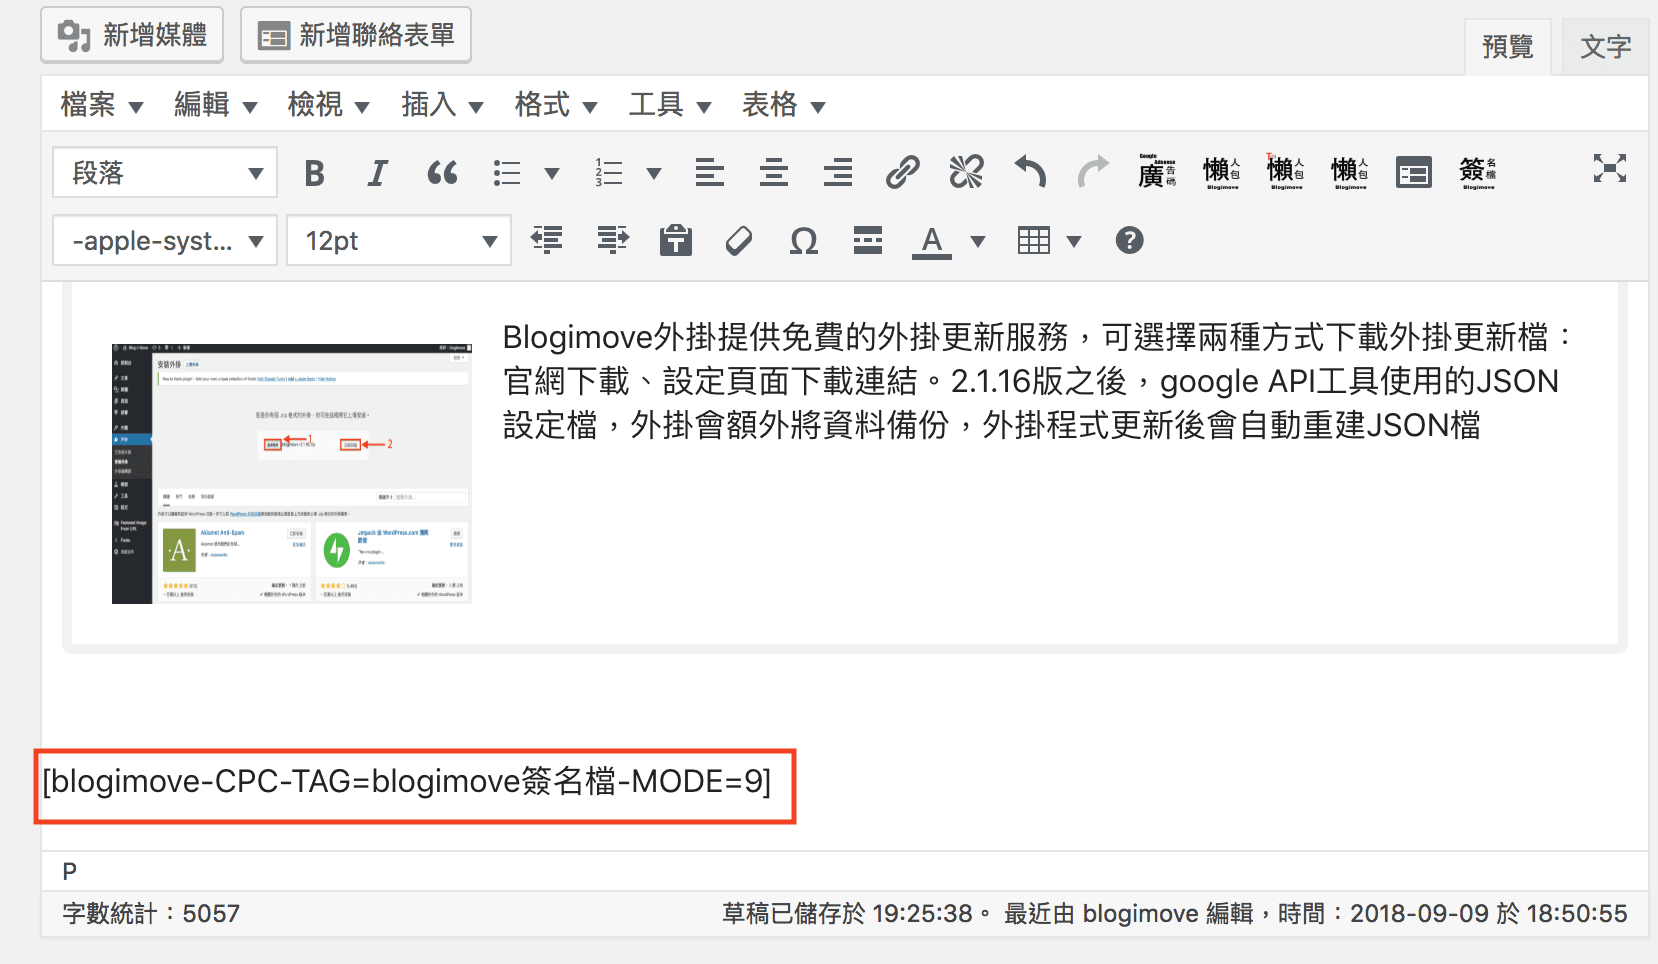Insert a horizontal line
The height and width of the screenshot is (964, 1658).
867,240
